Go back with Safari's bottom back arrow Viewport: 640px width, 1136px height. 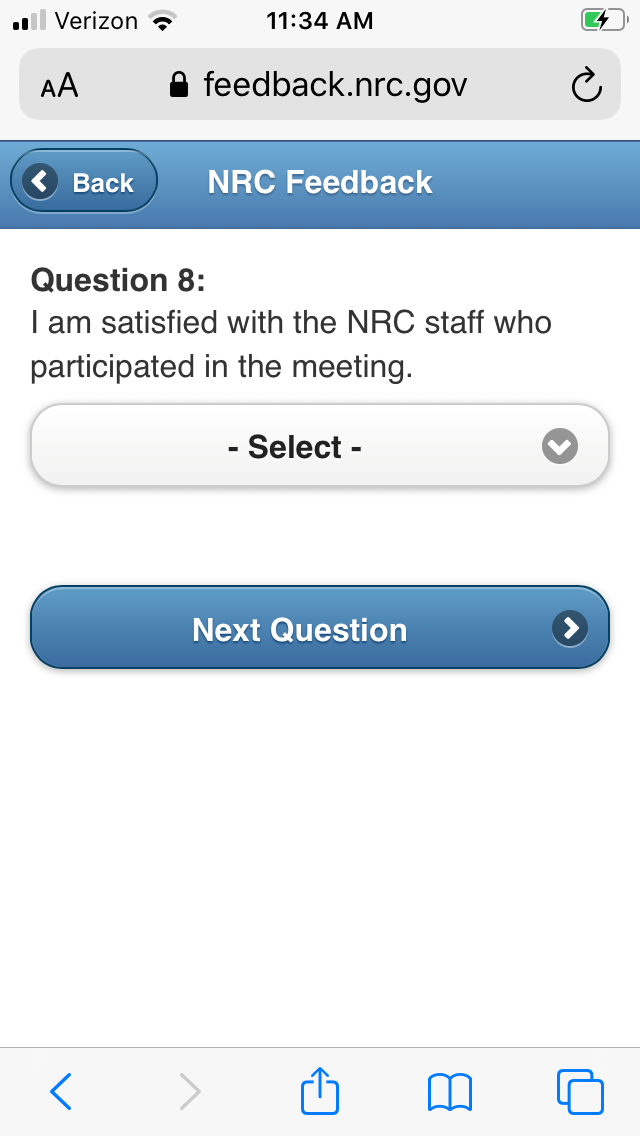pos(61,1091)
